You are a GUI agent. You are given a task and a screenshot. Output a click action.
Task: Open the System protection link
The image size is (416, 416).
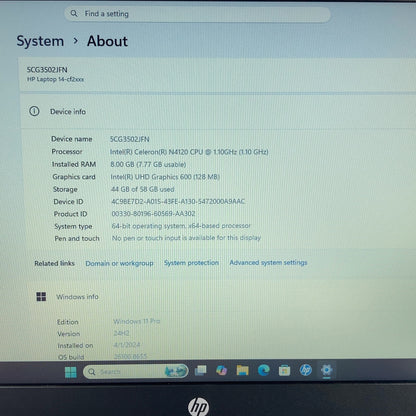pos(191,263)
